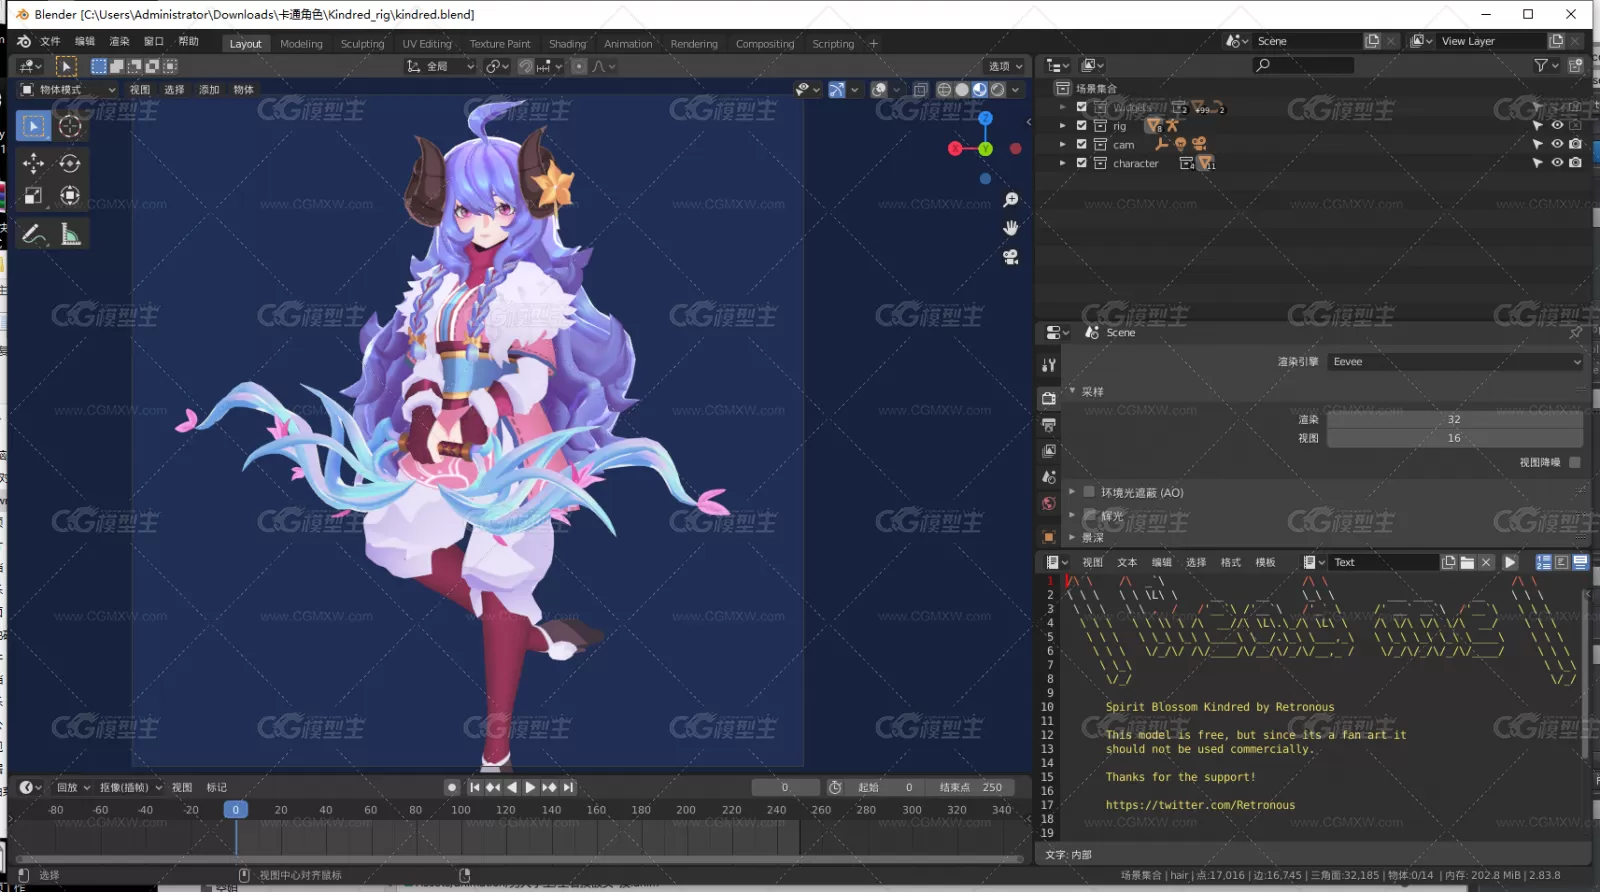Expand the cam collection tree
Viewport: 1600px width, 892px height.
pos(1062,144)
